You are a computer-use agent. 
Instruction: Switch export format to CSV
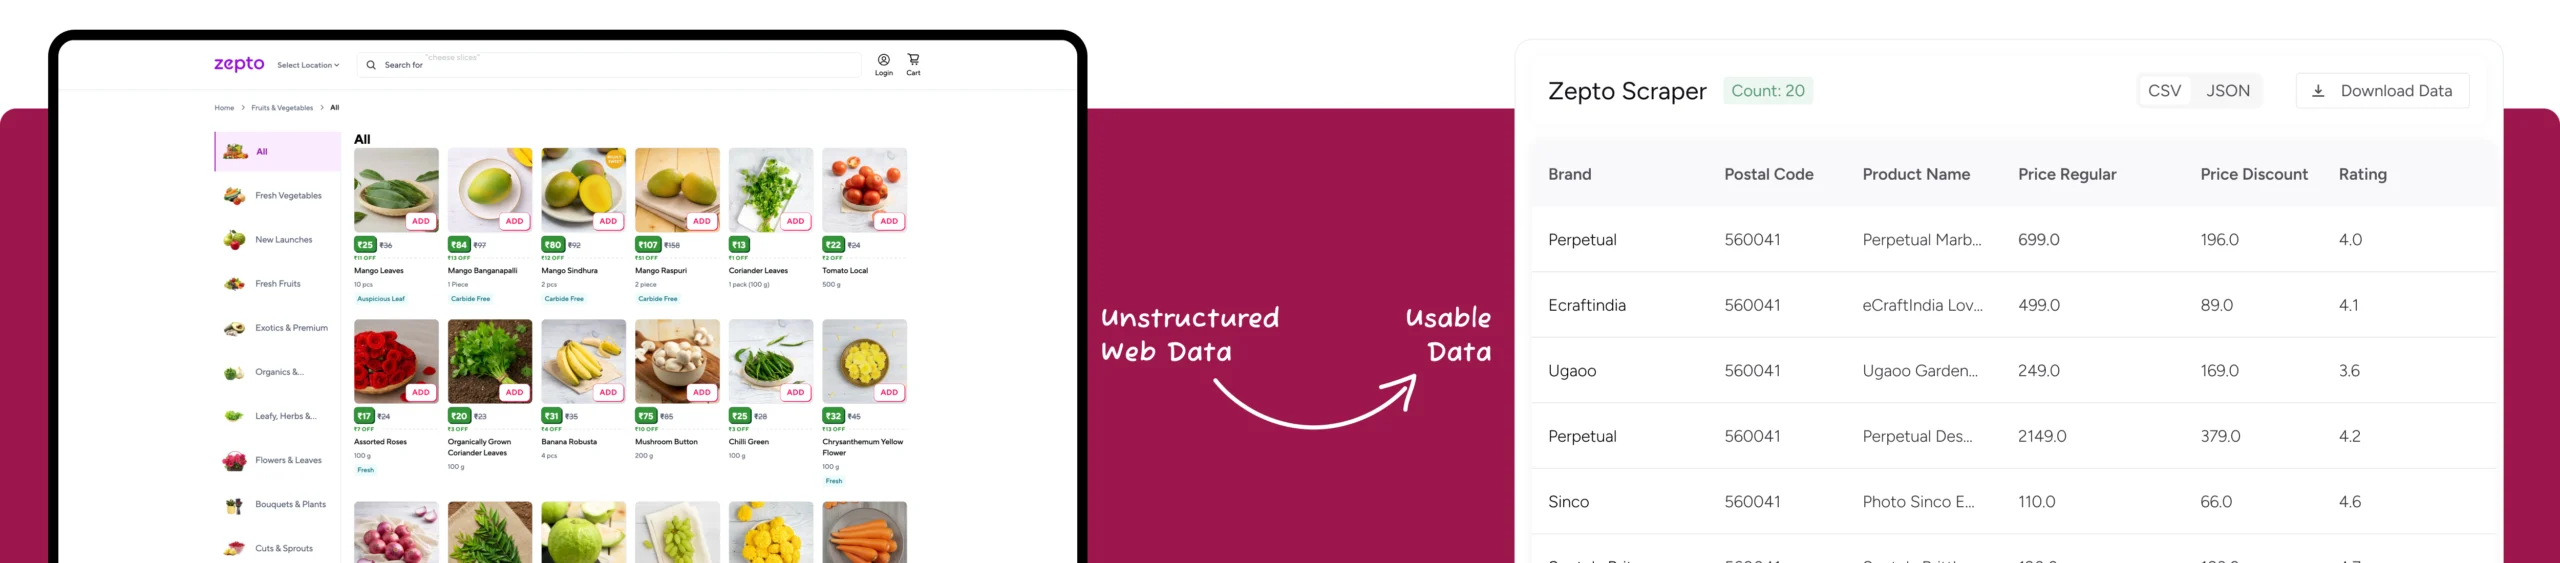click(2164, 91)
